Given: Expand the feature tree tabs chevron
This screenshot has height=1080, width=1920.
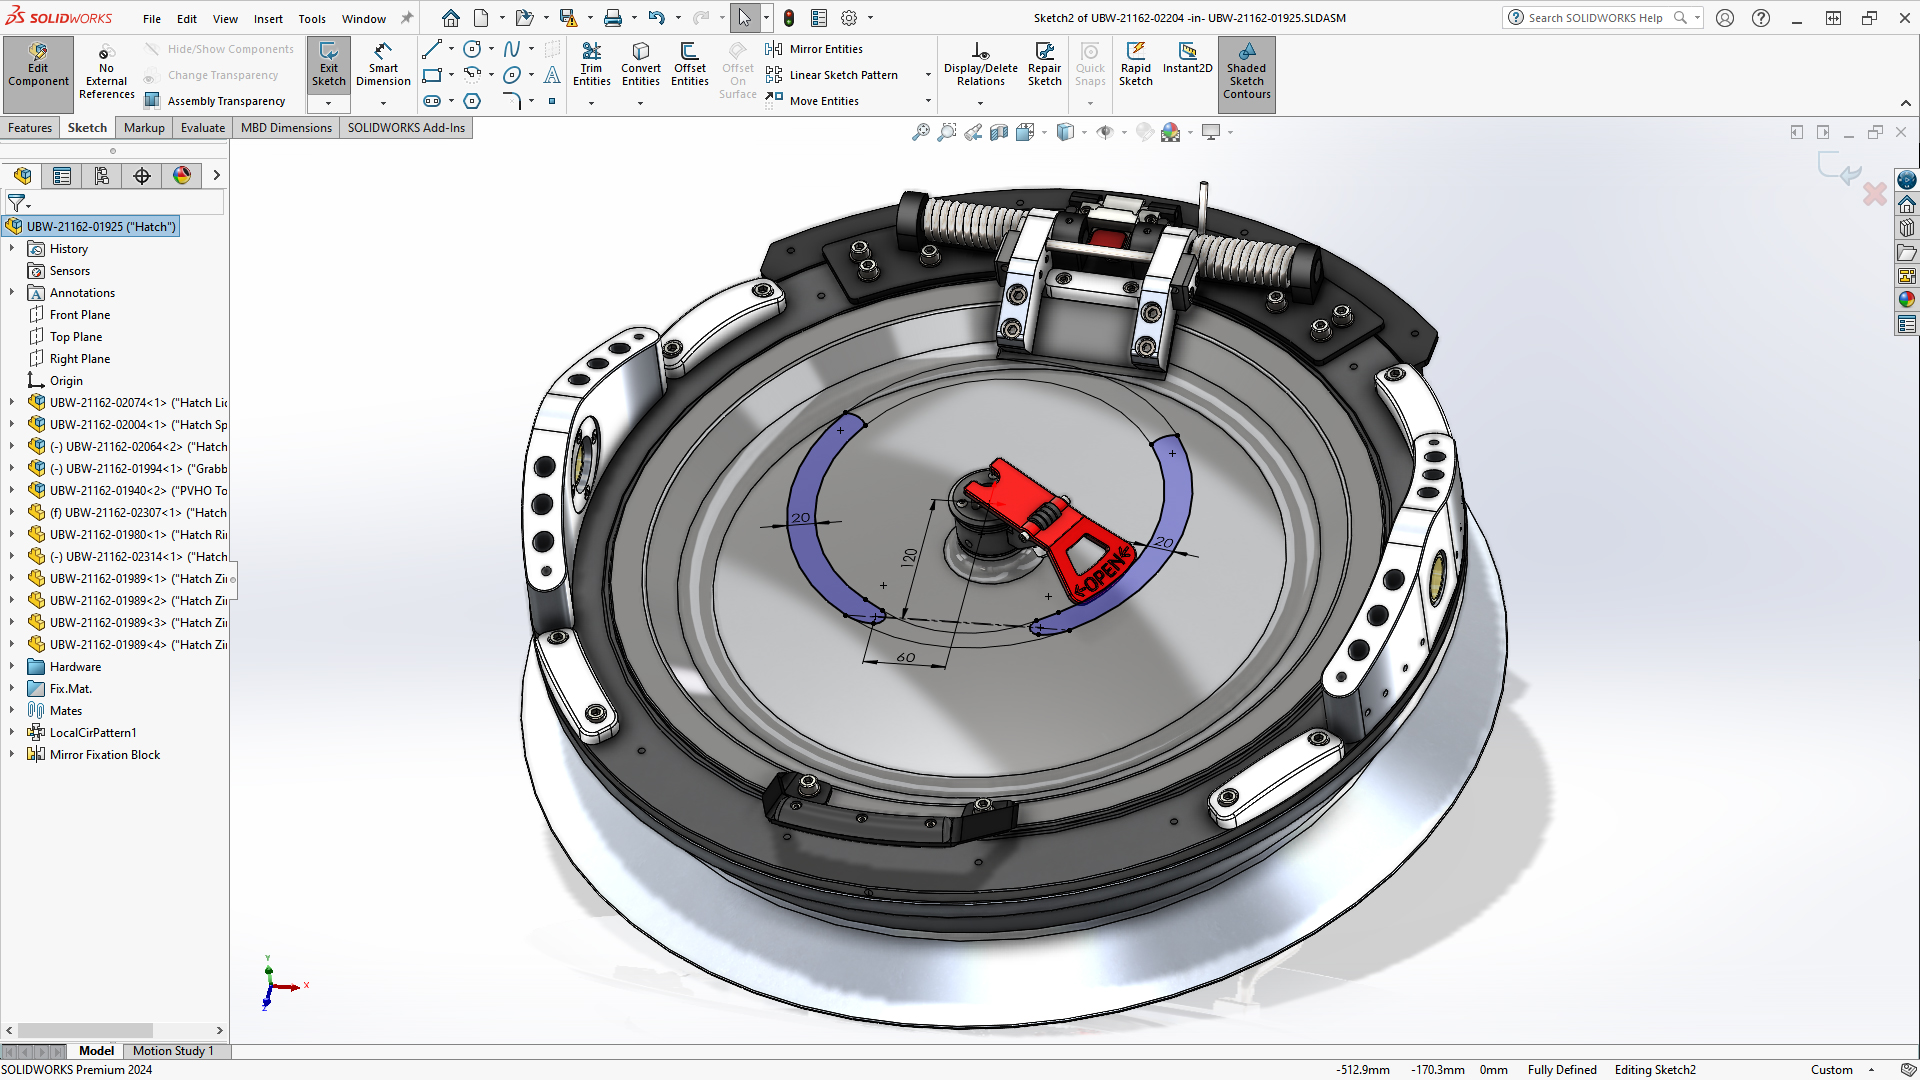Looking at the screenshot, I should pos(216,176).
